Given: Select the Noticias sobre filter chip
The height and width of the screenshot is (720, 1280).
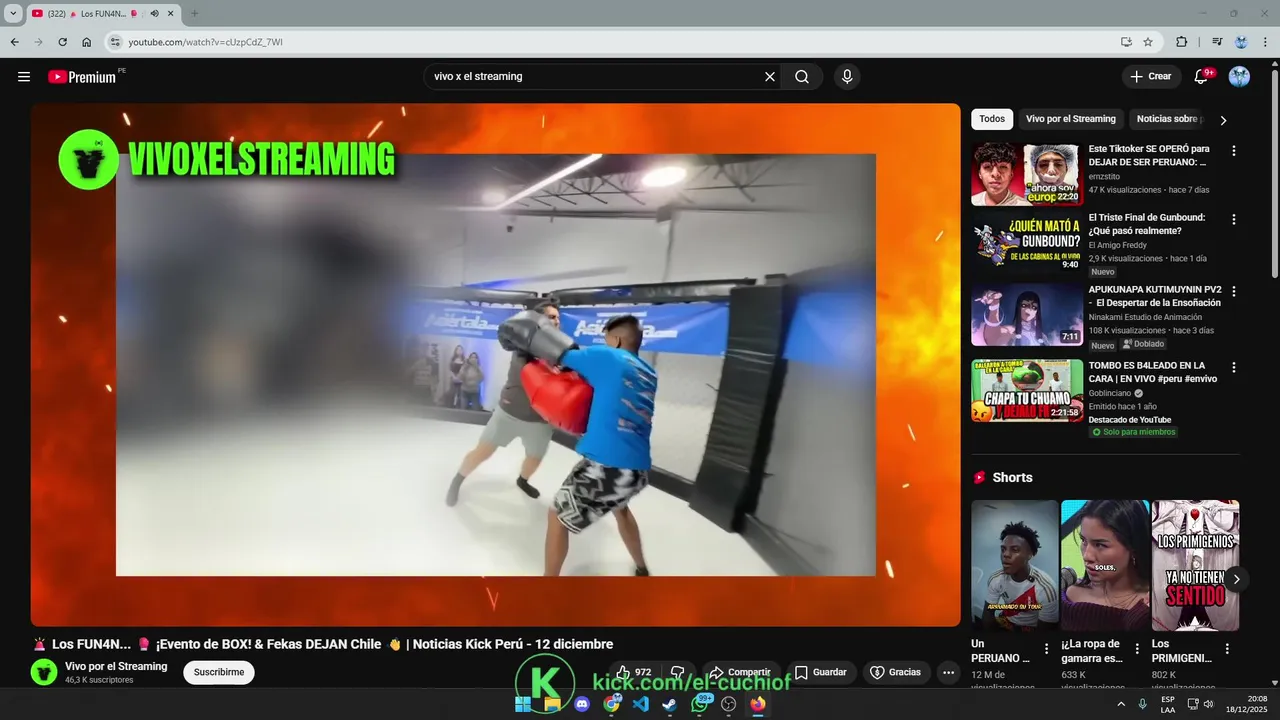Looking at the screenshot, I should 1168,119.
